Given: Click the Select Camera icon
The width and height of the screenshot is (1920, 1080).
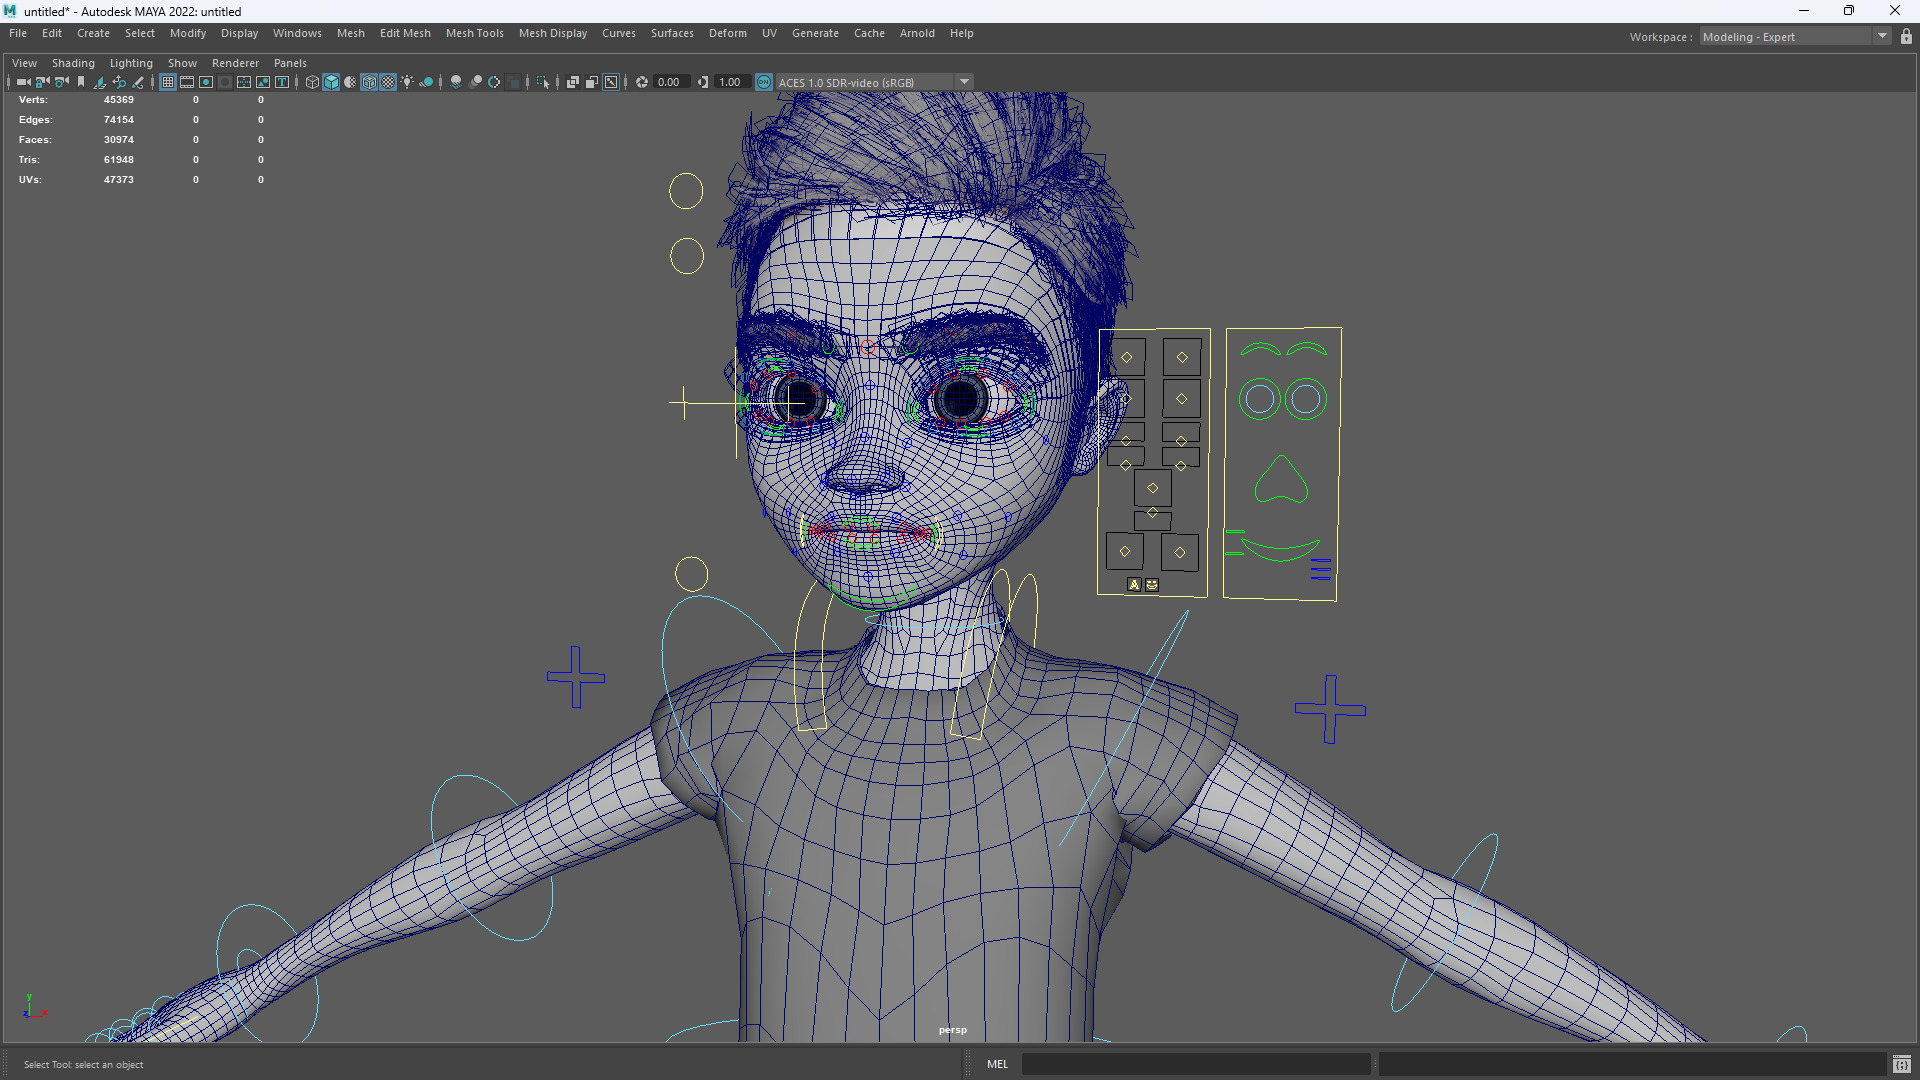Looking at the screenshot, I should [x=23, y=82].
